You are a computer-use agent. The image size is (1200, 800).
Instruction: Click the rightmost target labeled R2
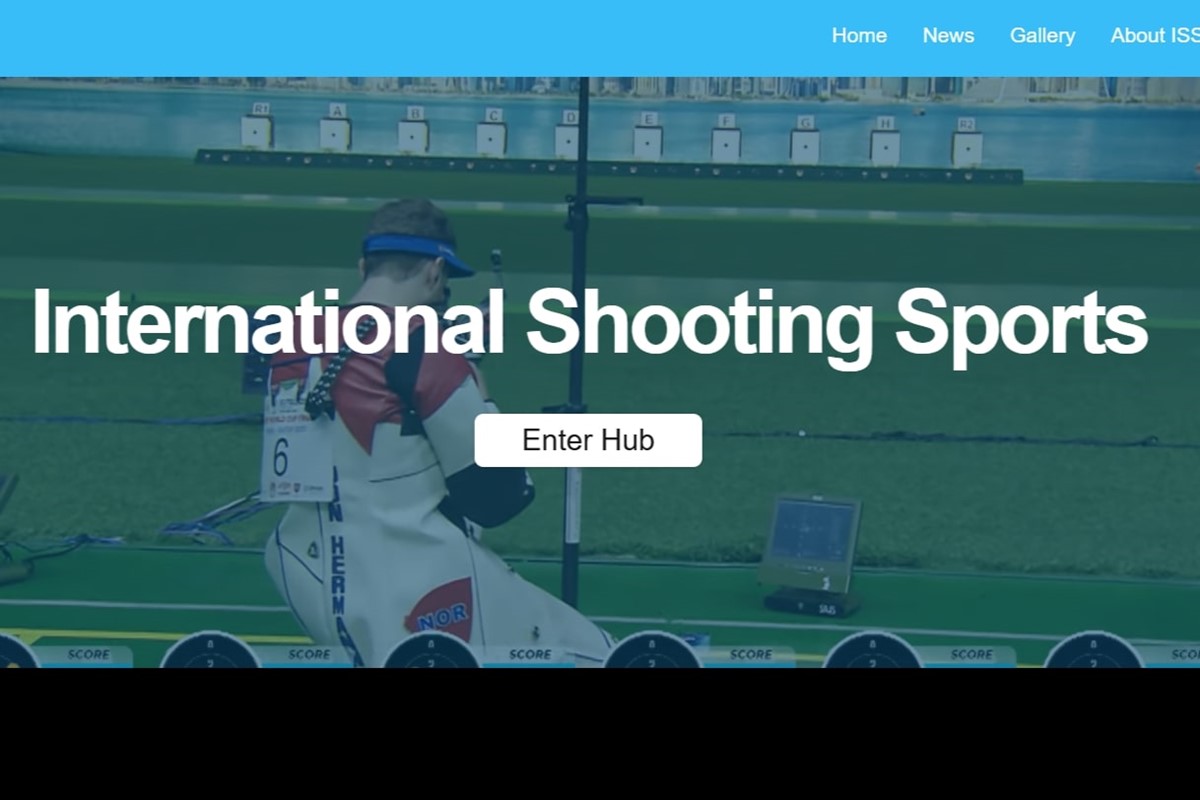pyautogui.click(x=966, y=147)
